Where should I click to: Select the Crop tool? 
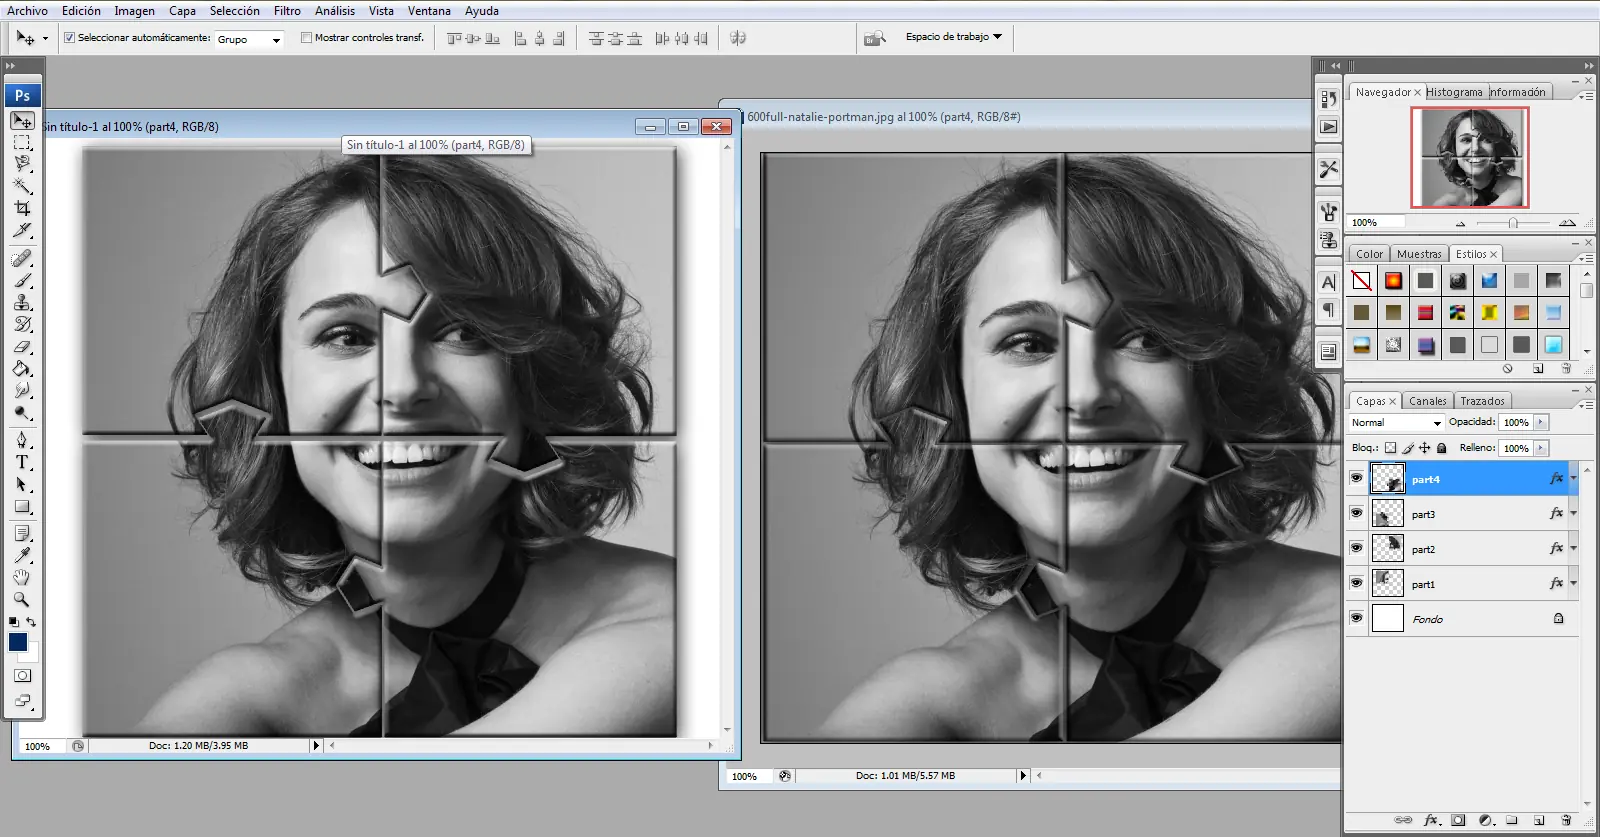pyautogui.click(x=22, y=208)
